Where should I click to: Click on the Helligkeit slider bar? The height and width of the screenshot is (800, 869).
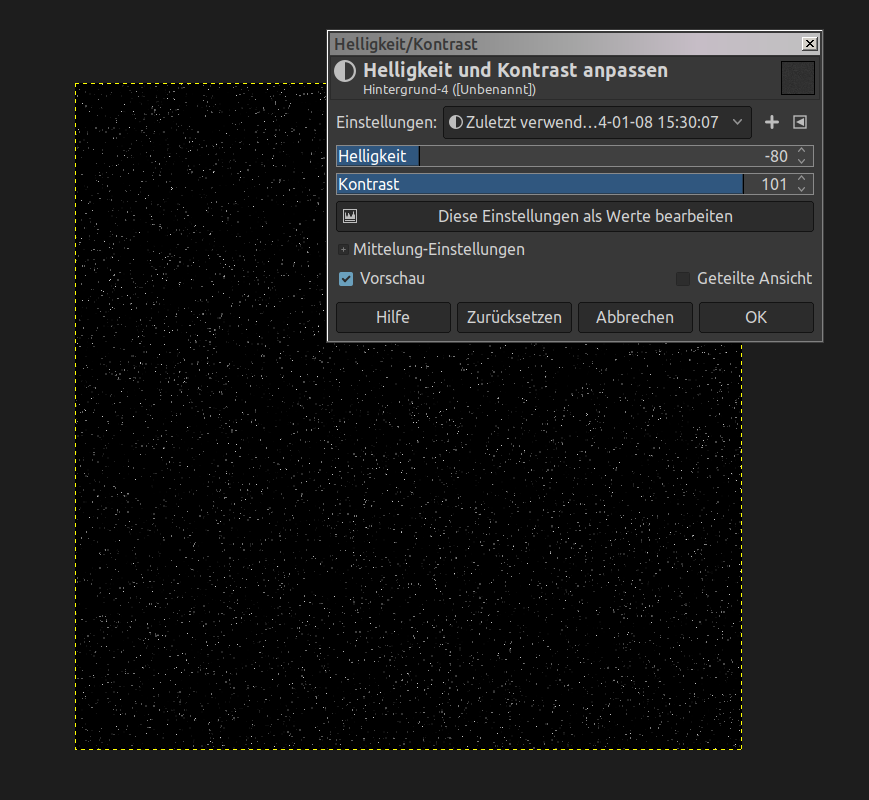pyautogui.click(x=575, y=156)
